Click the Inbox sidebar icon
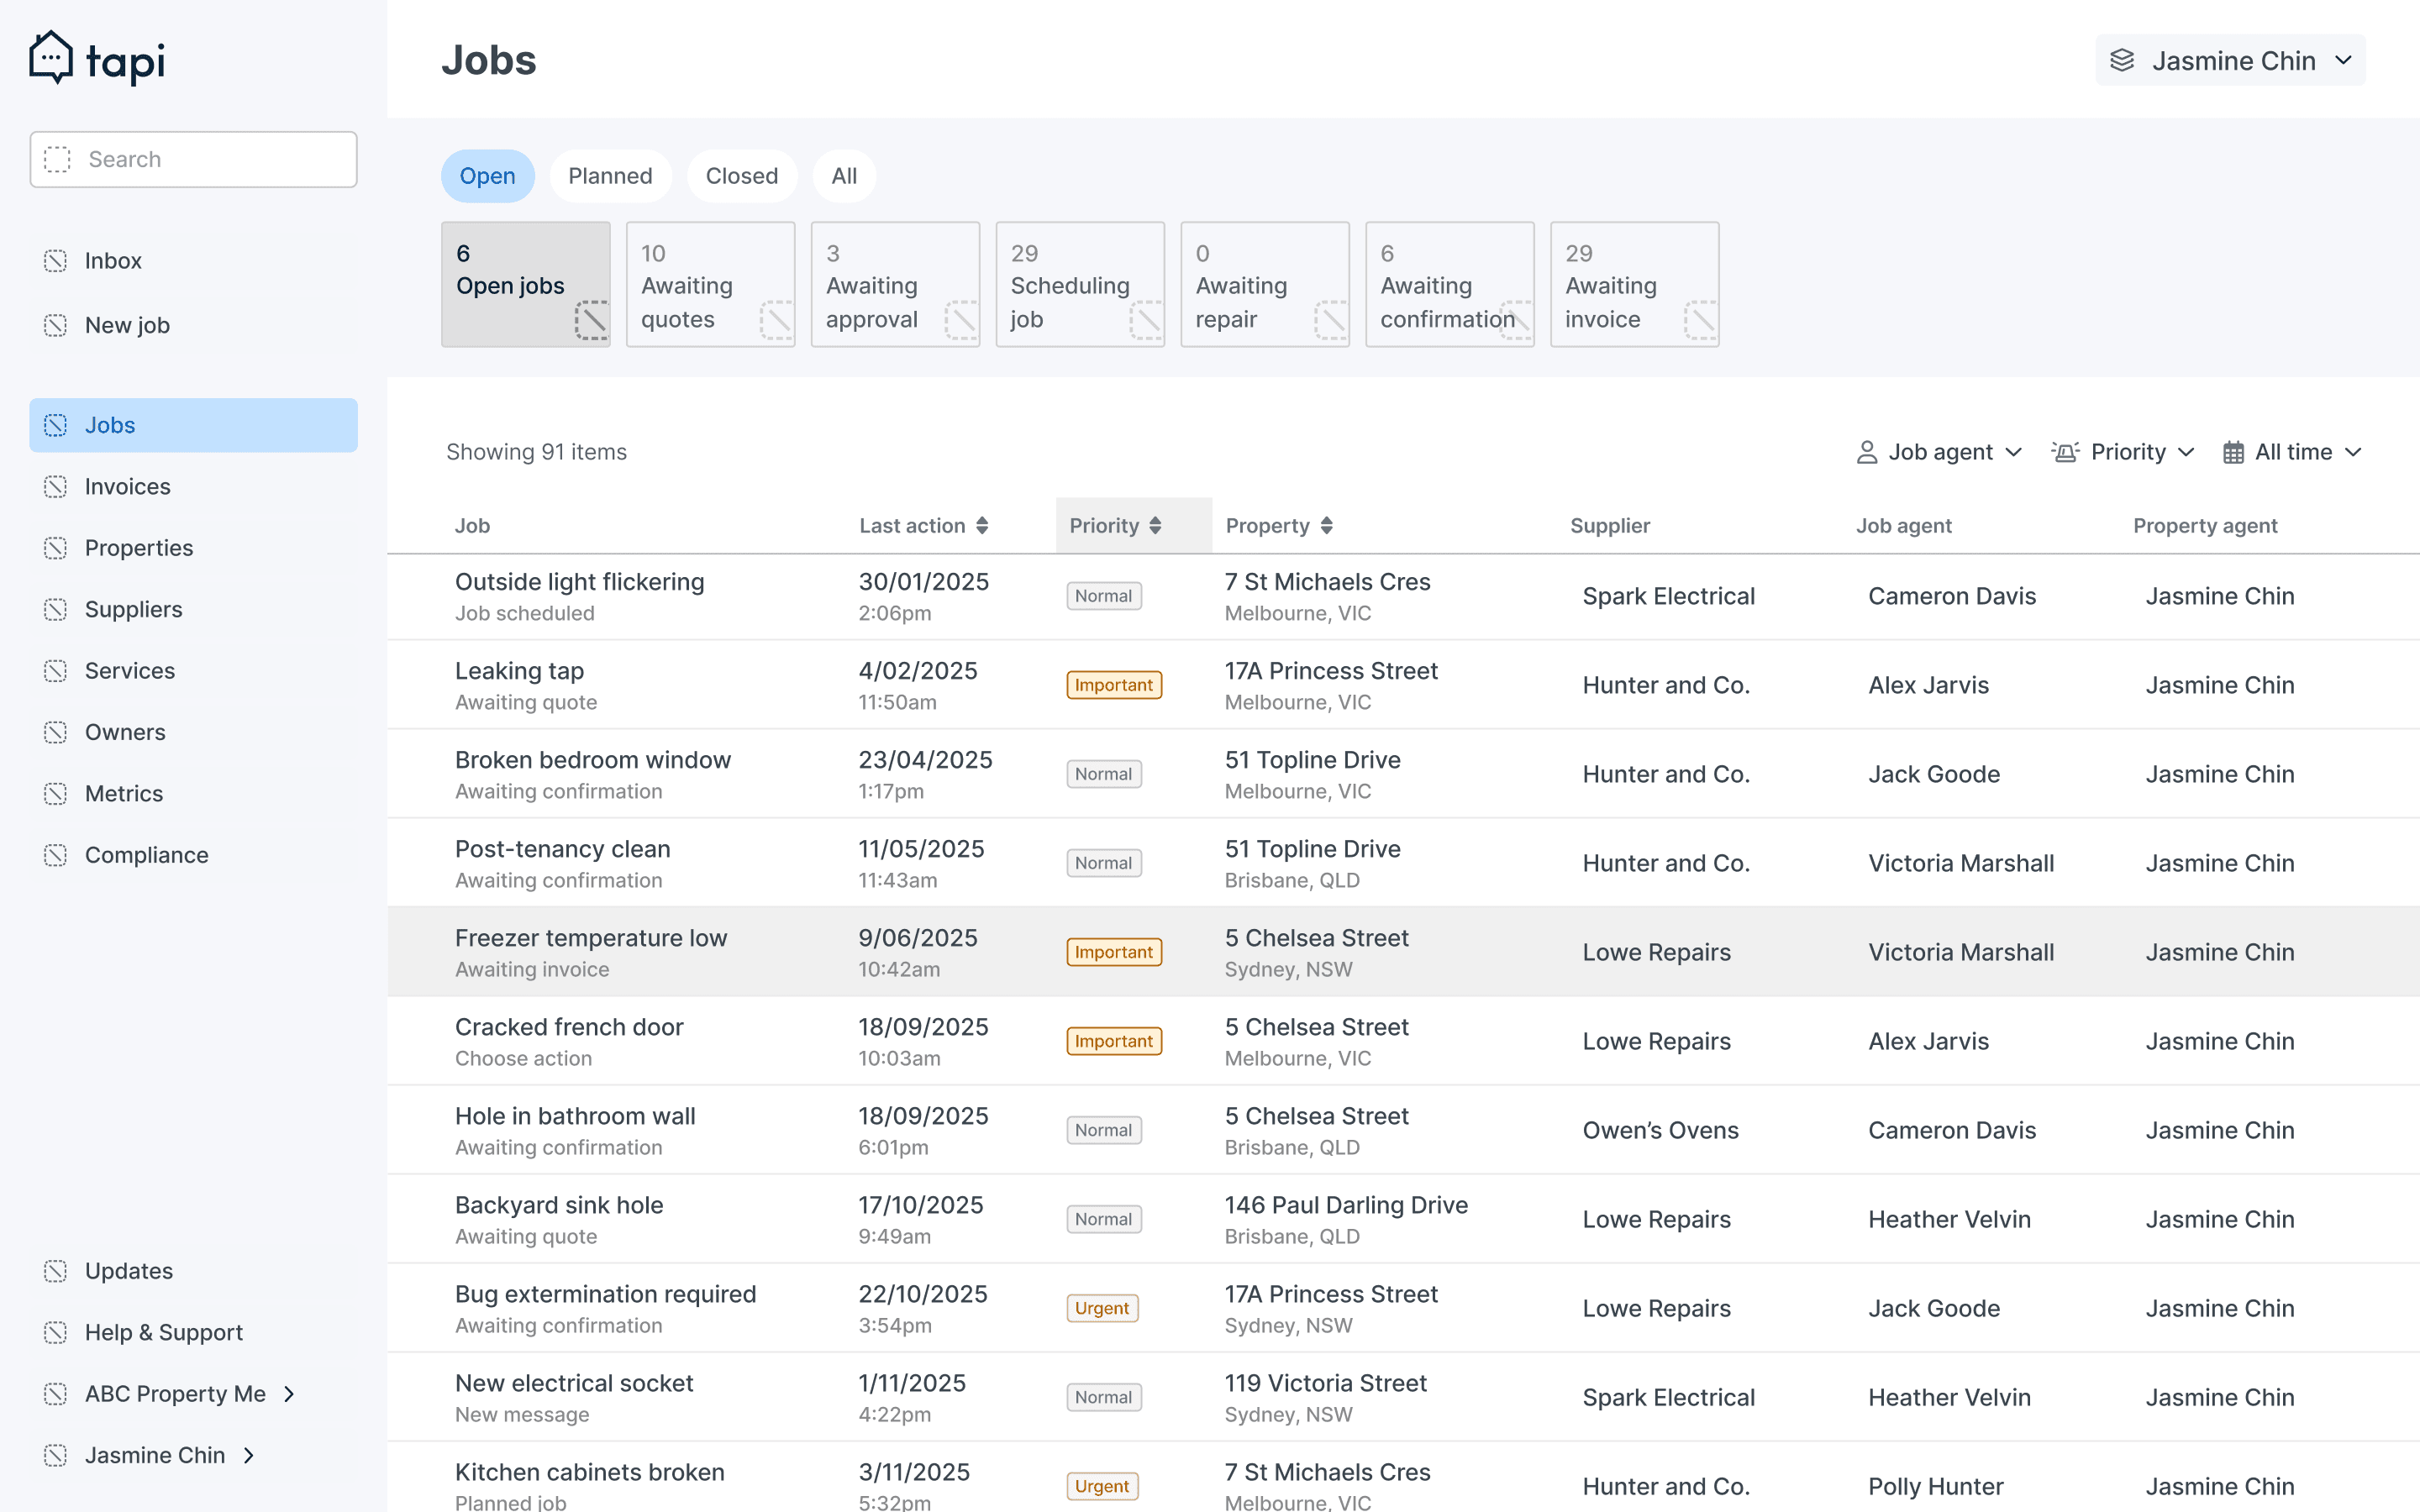Screen dimensions: 2420x1512 click(x=56, y=261)
